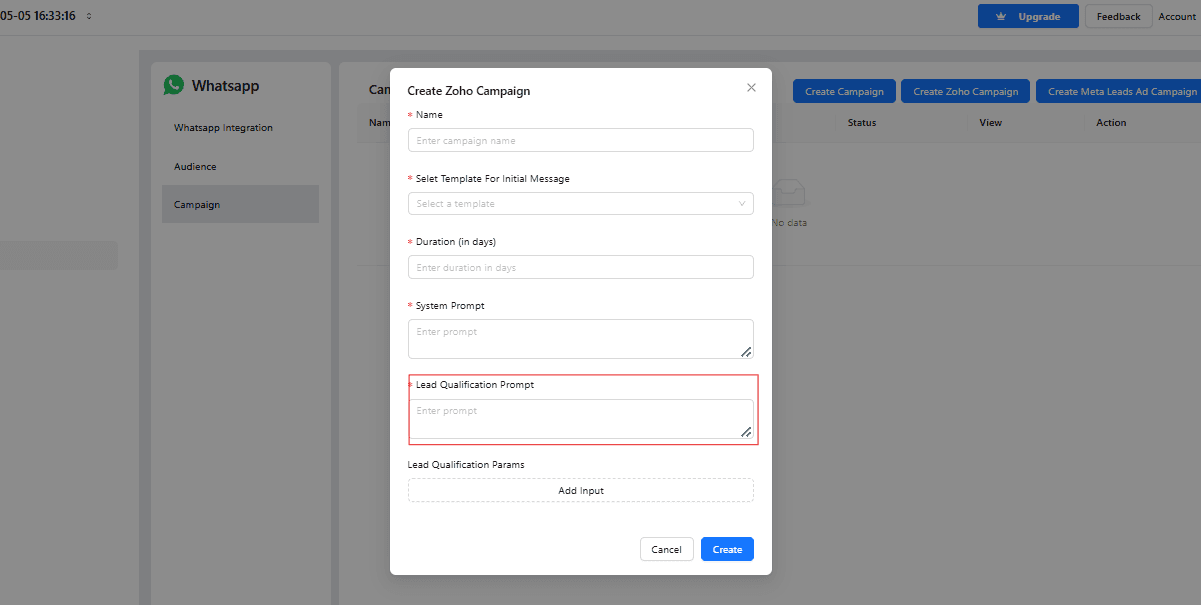
Task: Select the Campaign sidebar item
Action: click(197, 205)
